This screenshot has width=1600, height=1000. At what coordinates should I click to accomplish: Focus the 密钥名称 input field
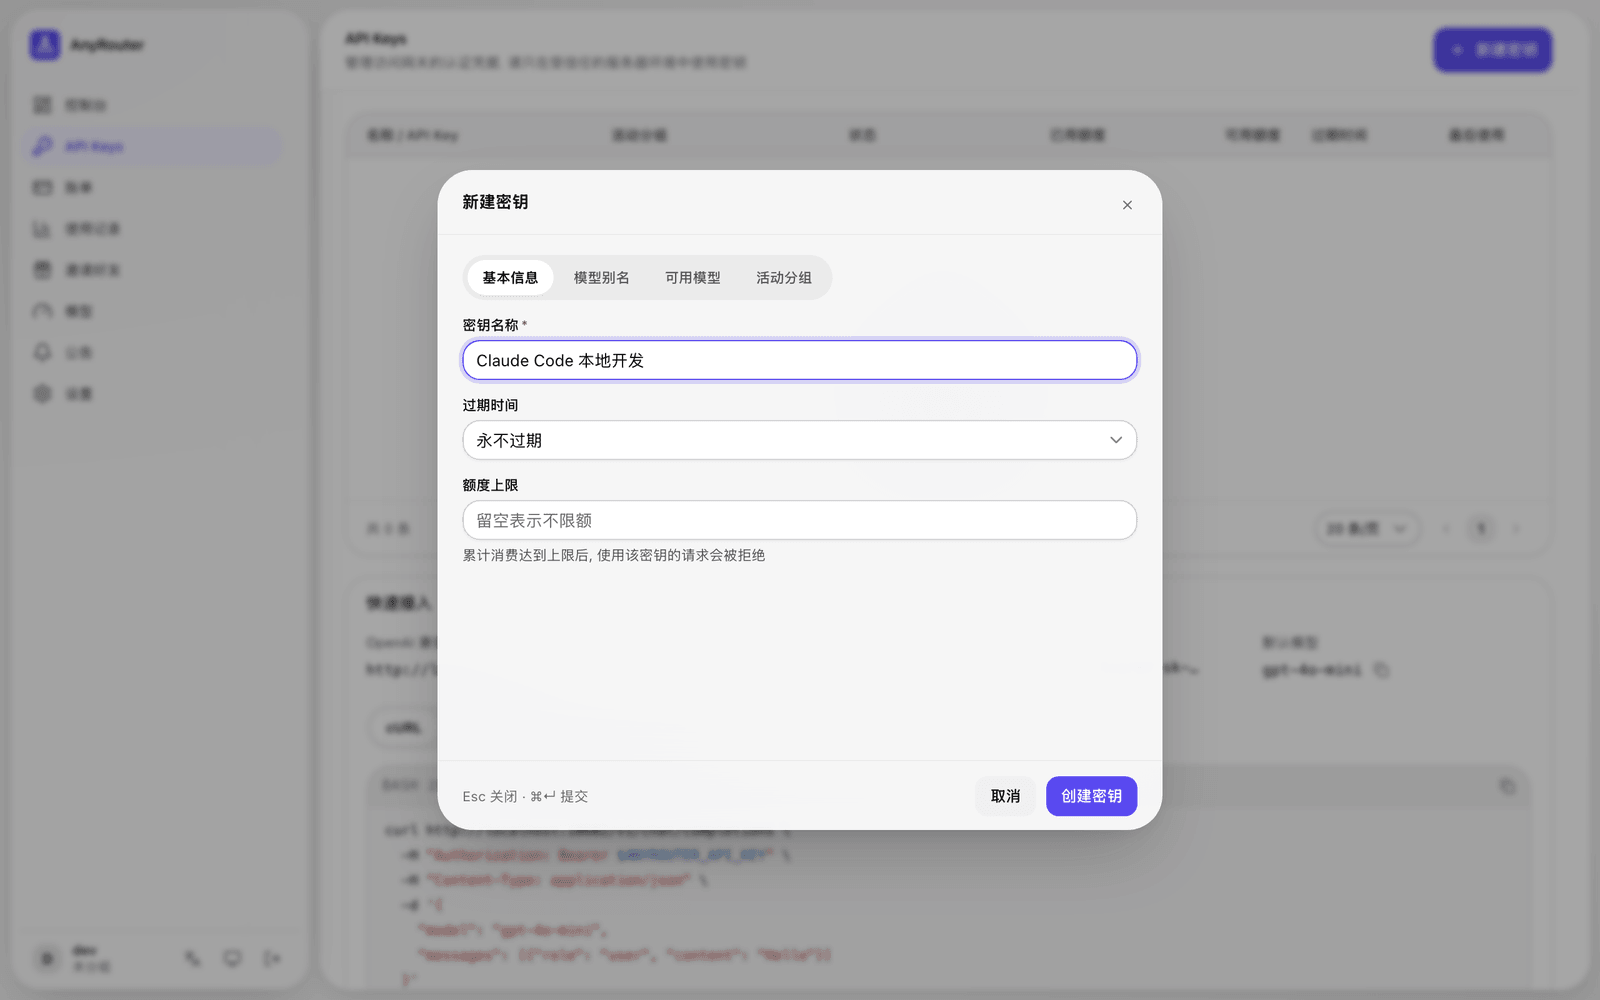800,360
